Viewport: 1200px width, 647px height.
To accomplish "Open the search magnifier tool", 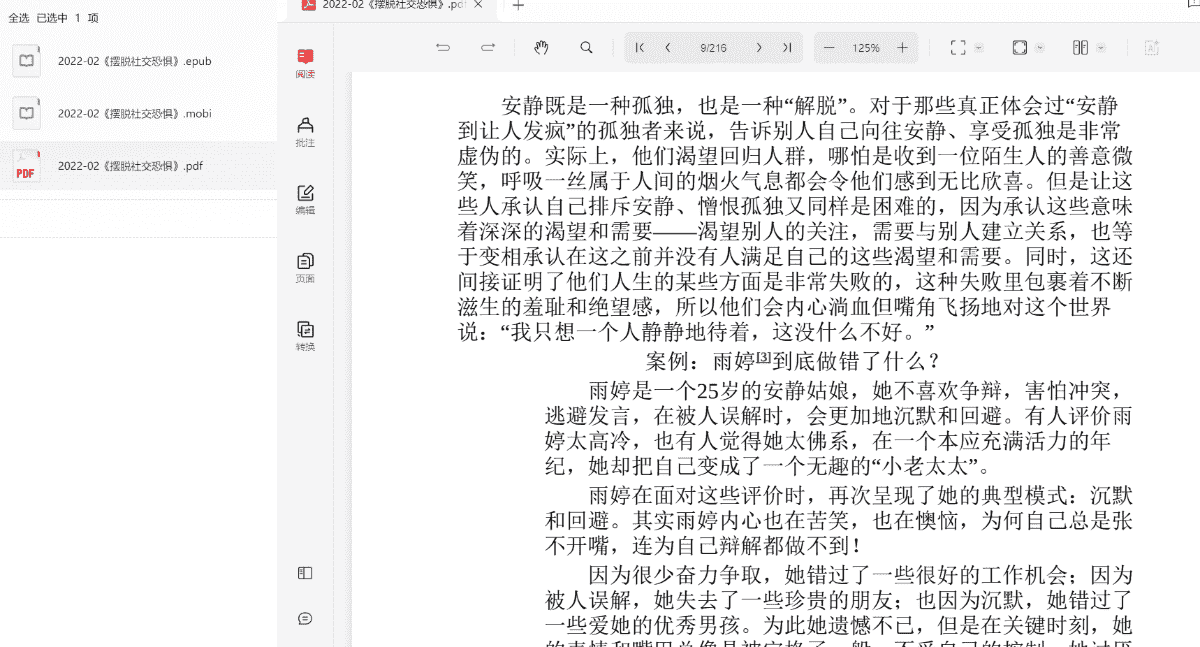I will 587,48.
